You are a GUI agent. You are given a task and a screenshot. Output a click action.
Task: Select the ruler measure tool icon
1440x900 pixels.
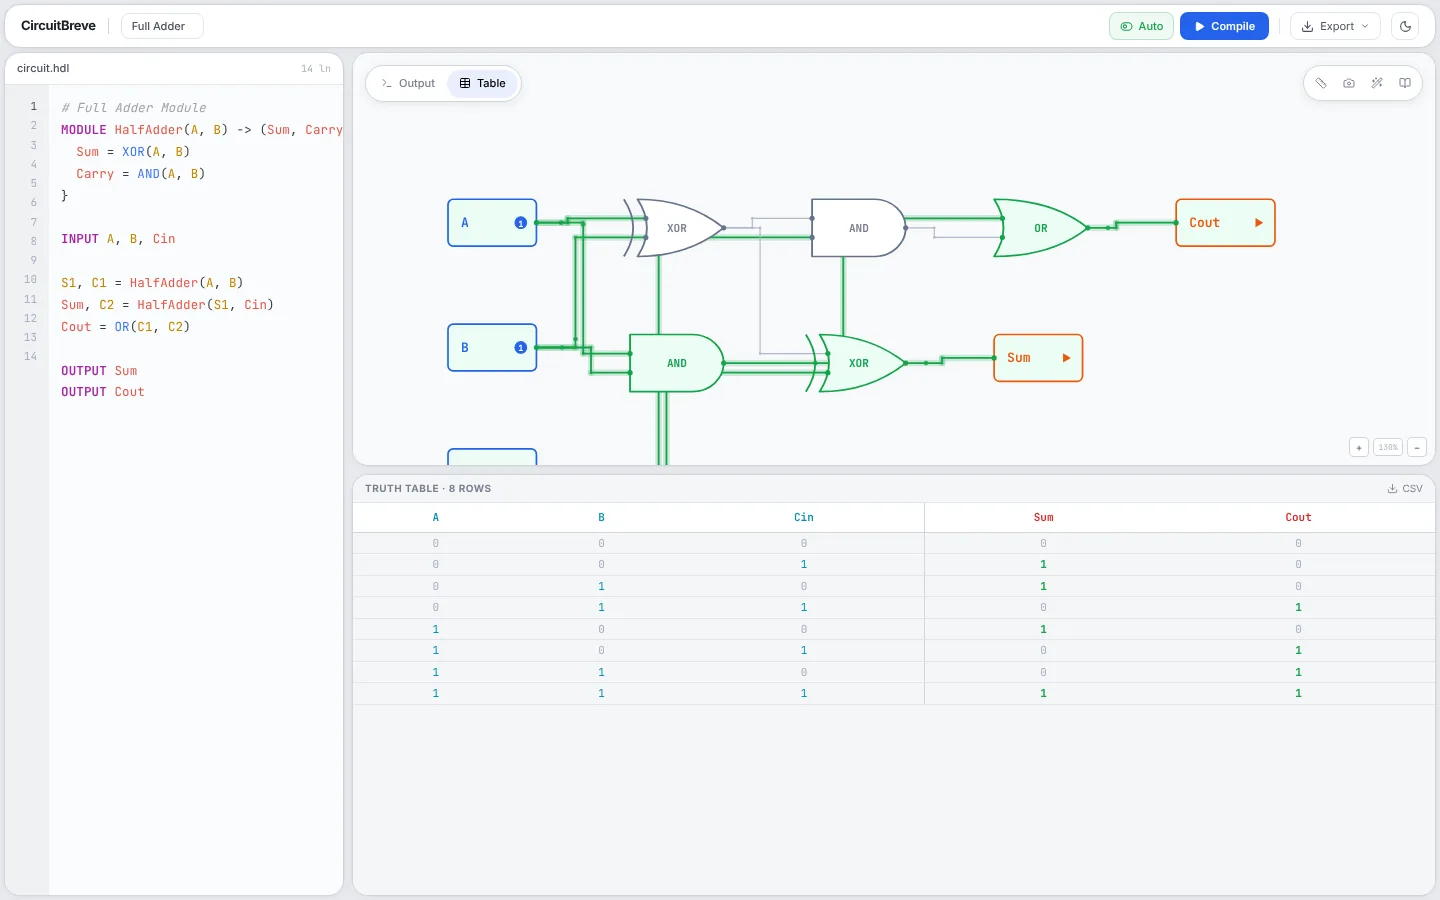point(1321,83)
